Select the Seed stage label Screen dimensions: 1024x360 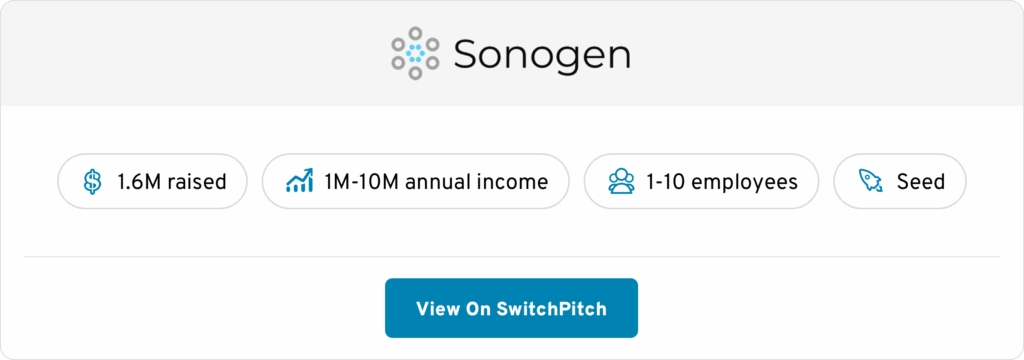coord(921,182)
